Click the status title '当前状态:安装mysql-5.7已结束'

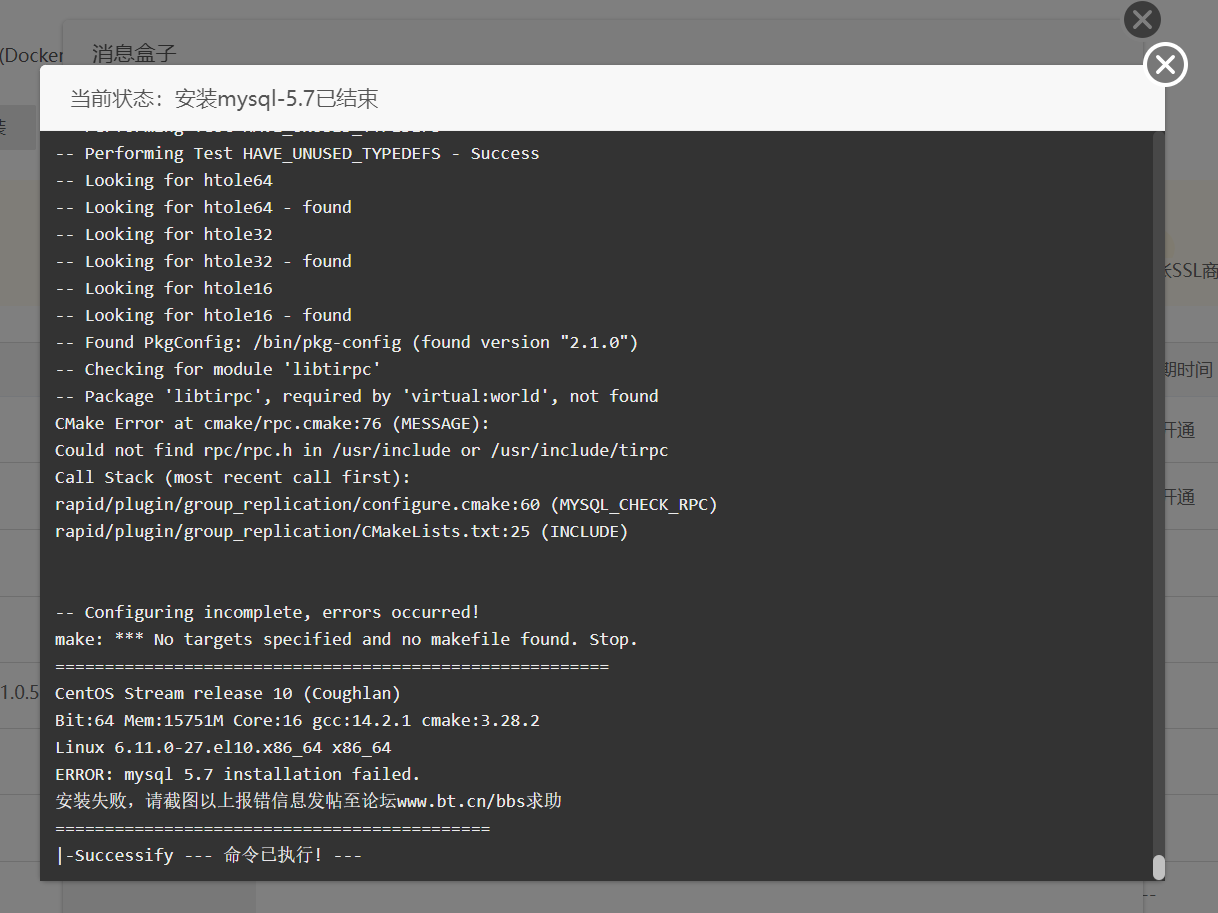224,98
